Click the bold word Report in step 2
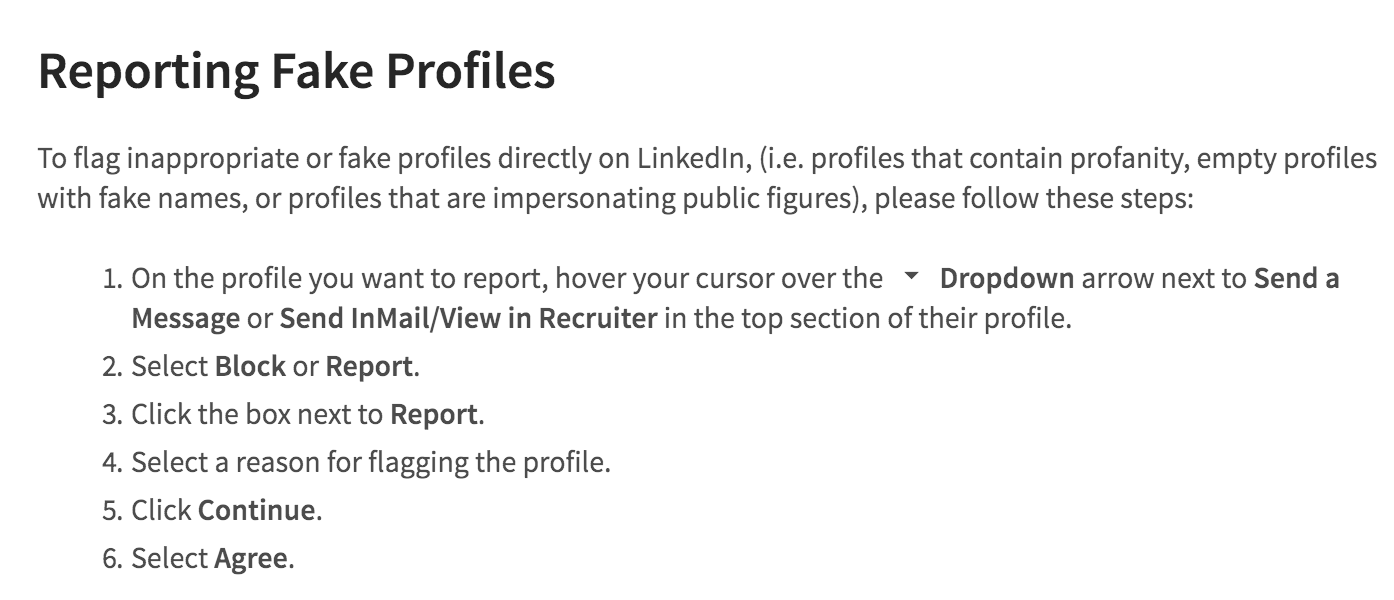The width and height of the screenshot is (1394, 600). 369,367
